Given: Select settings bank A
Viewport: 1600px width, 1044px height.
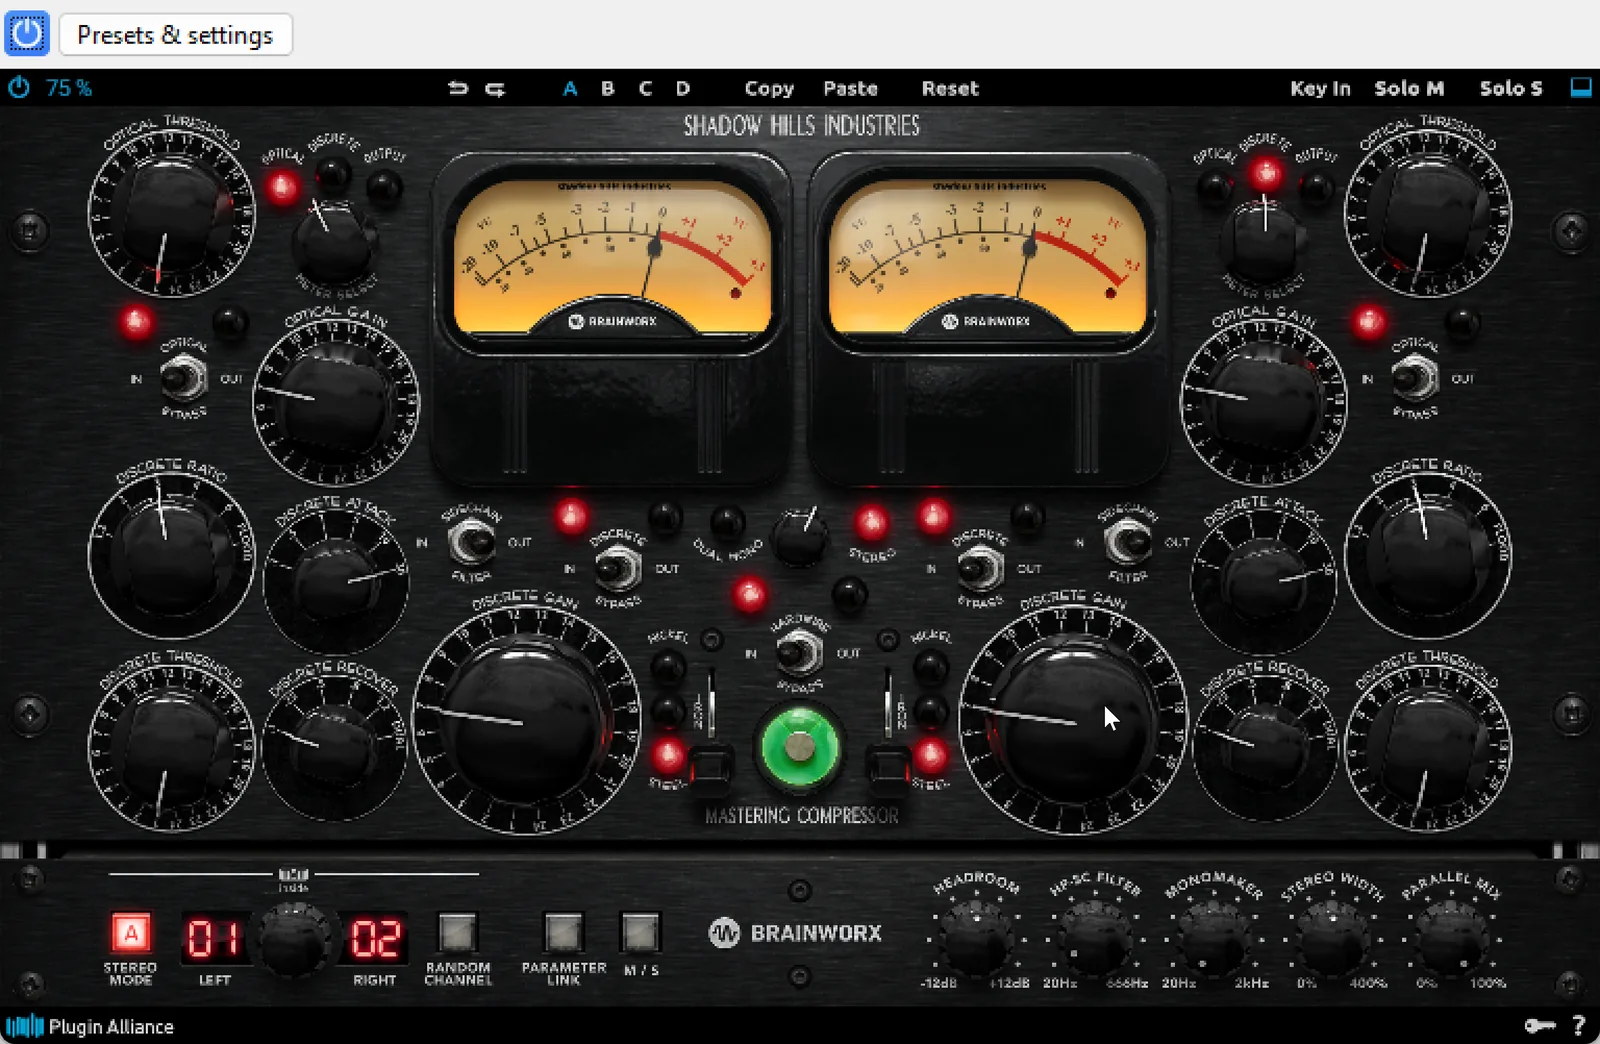Looking at the screenshot, I should pos(570,88).
